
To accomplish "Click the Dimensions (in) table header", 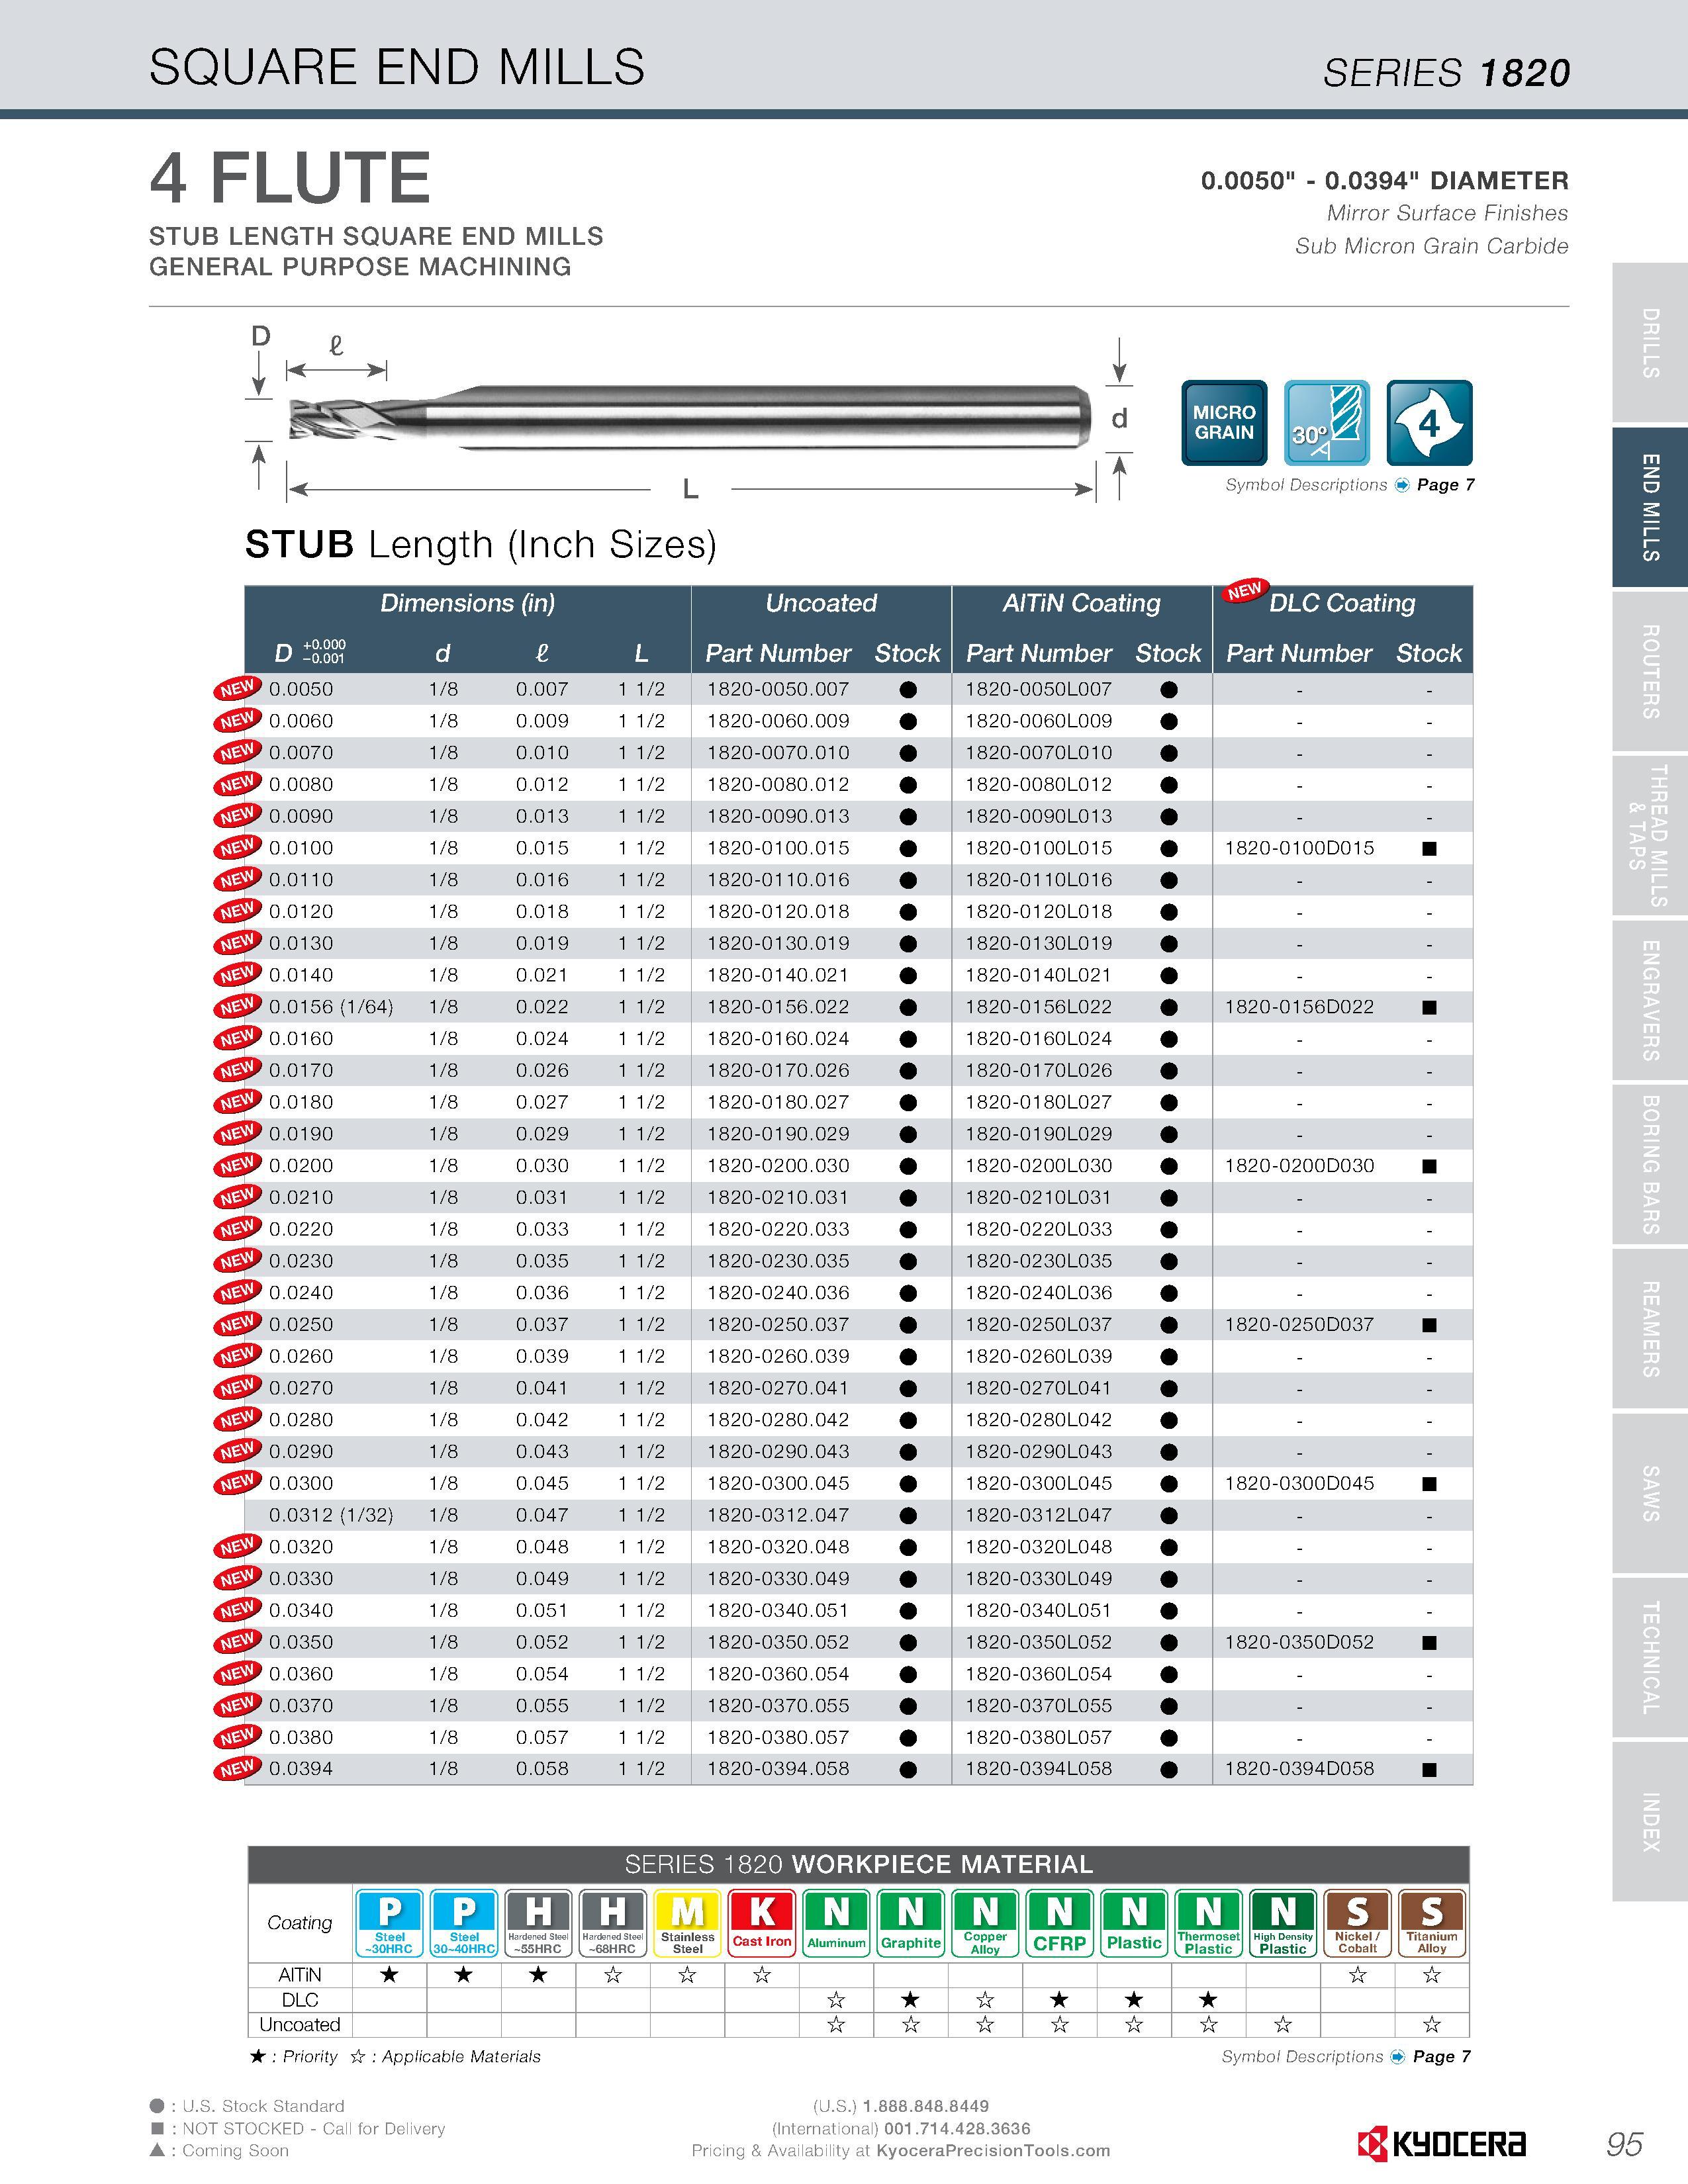I will [x=467, y=603].
